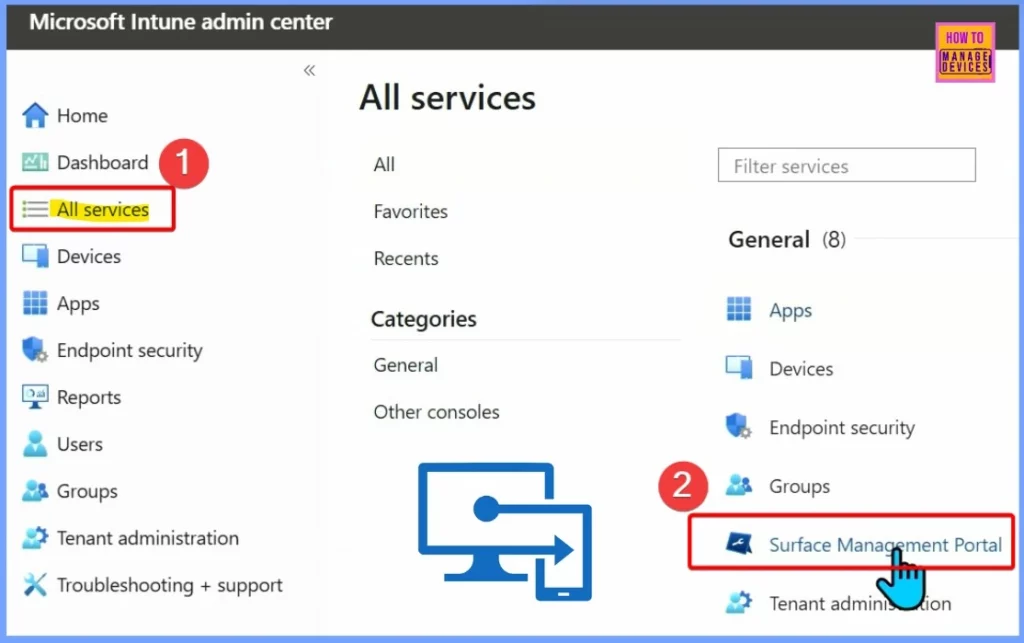1024x643 pixels.
Task: Click the Tenant administration gear icon in sidebar
Action: (x=35, y=538)
